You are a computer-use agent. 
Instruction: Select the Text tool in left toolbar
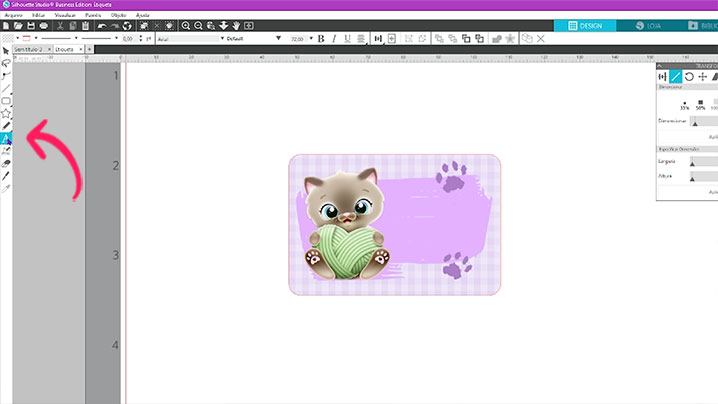6,138
